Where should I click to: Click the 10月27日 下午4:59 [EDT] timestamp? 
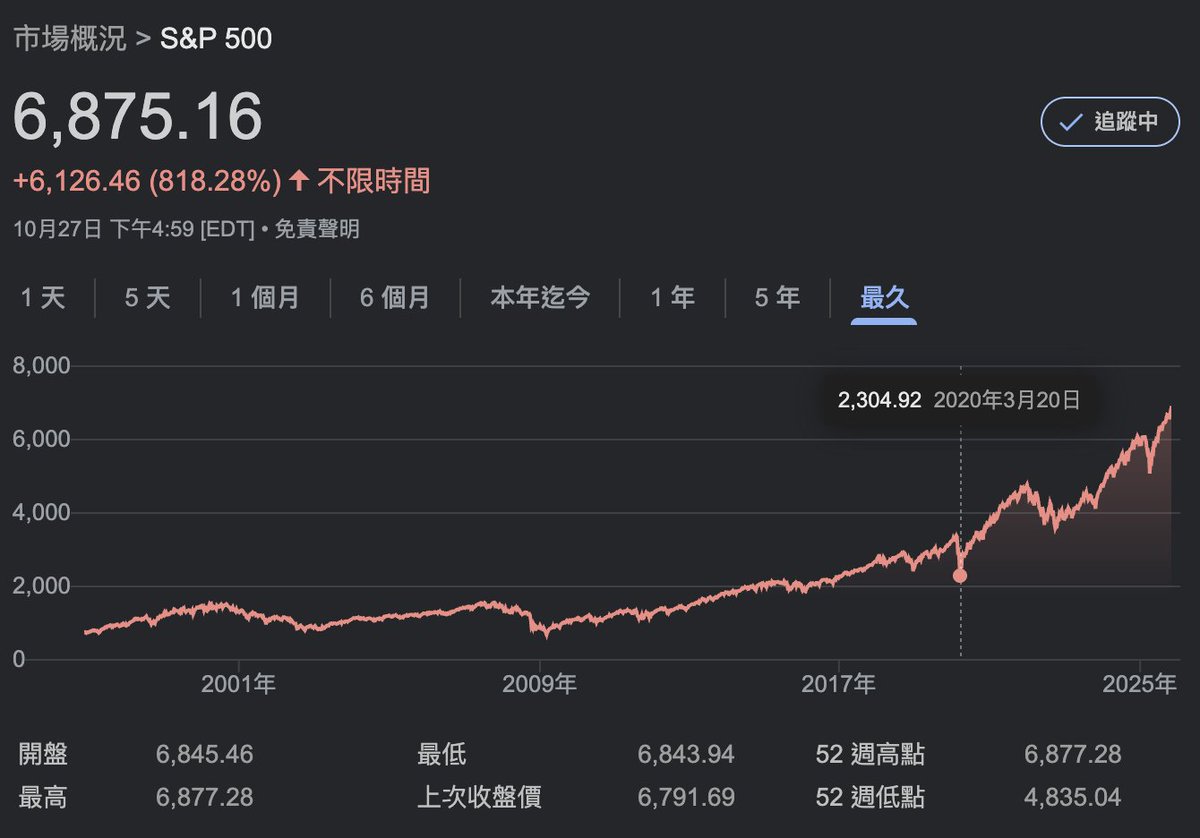(135, 230)
